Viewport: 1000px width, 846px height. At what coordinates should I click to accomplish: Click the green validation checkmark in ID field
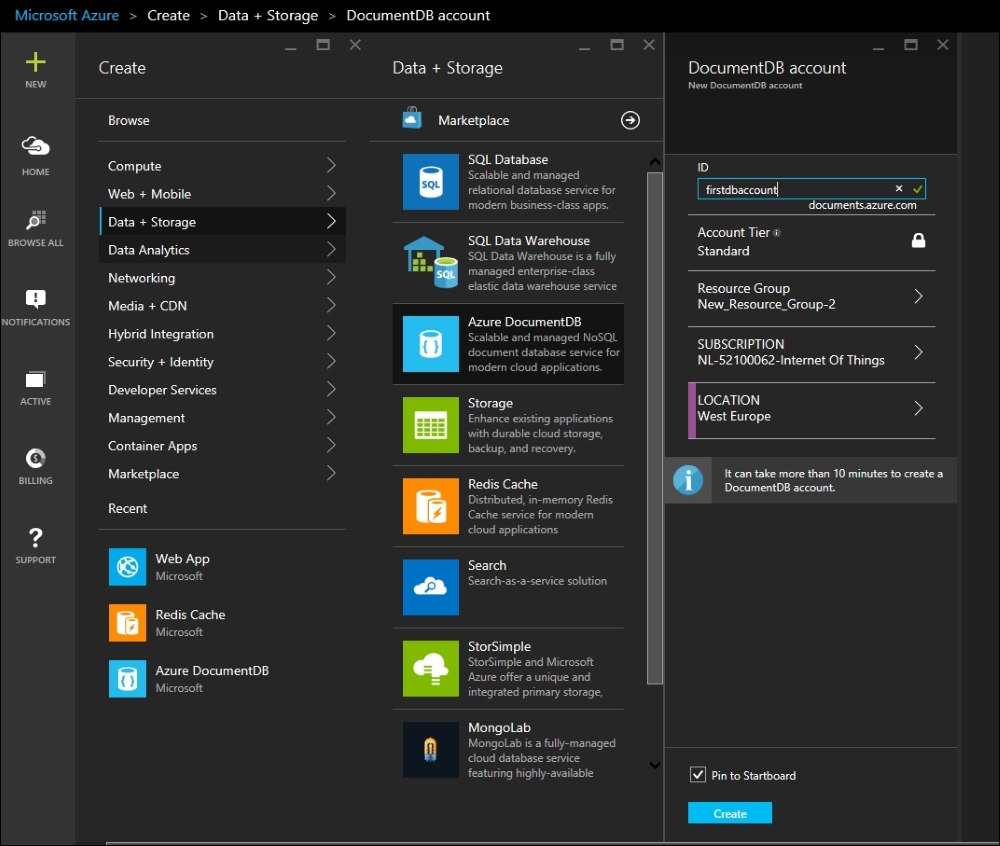tap(917, 189)
